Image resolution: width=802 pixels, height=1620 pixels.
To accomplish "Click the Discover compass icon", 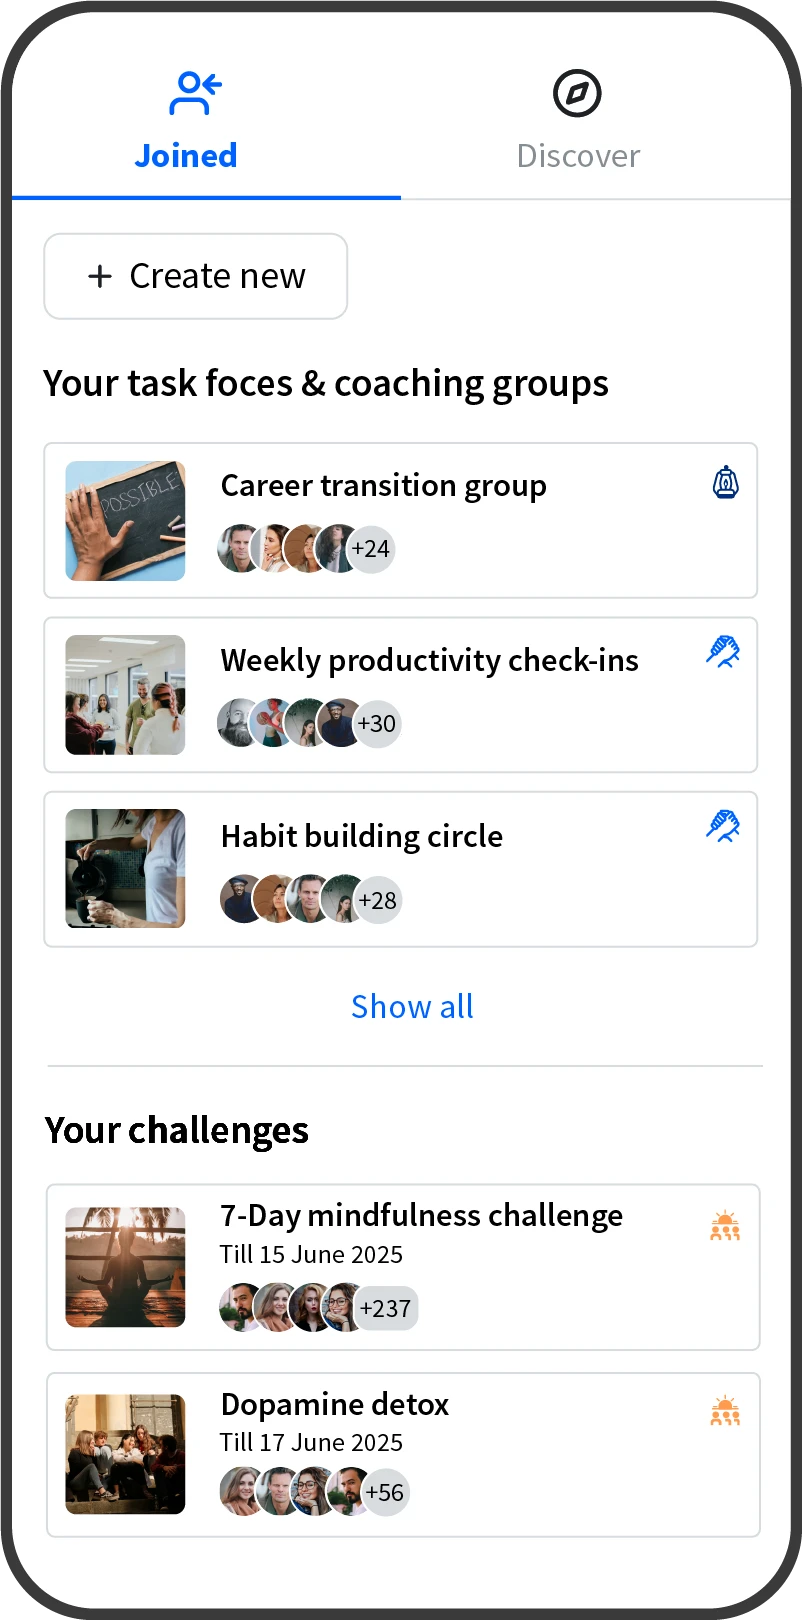I will coord(577,94).
